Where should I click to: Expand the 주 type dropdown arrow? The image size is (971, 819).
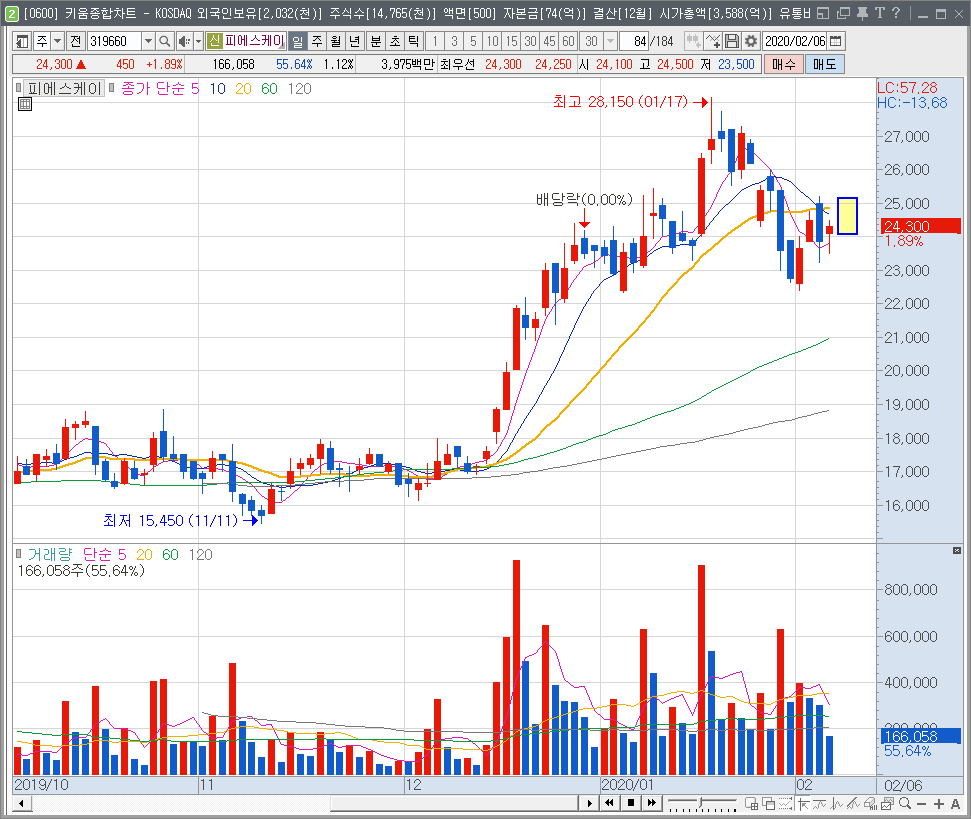[x=58, y=41]
